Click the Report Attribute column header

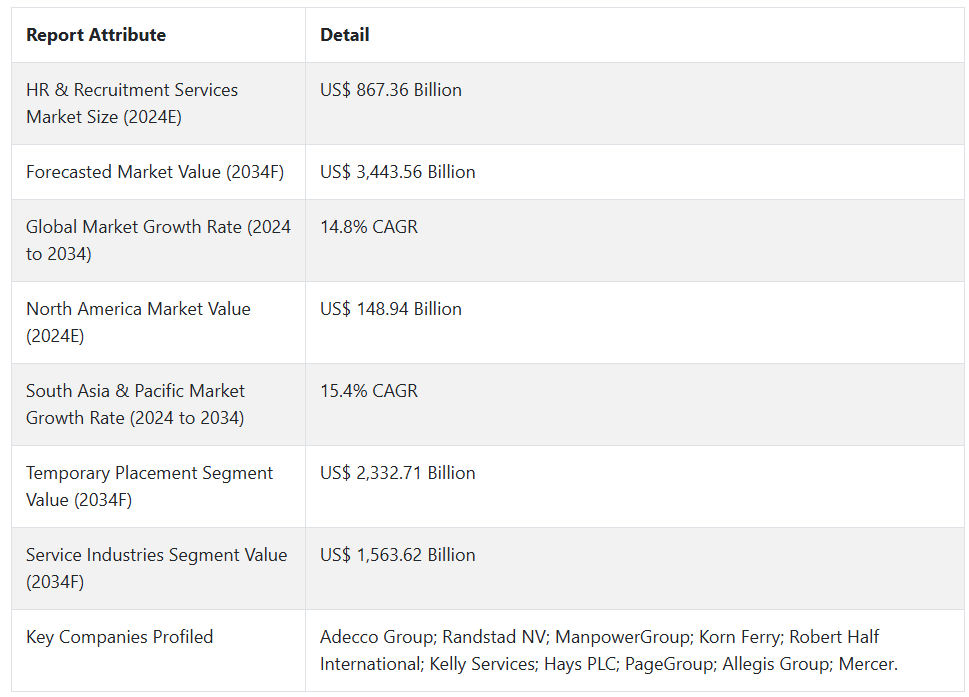tap(96, 35)
